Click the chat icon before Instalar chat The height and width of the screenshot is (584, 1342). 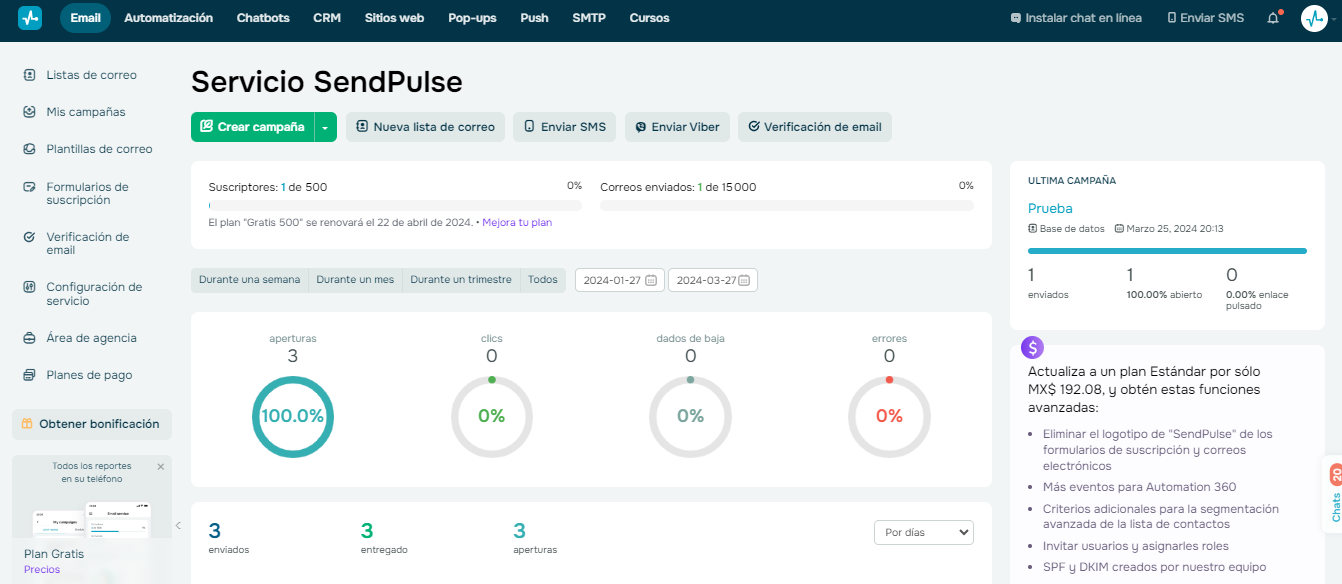click(1016, 18)
